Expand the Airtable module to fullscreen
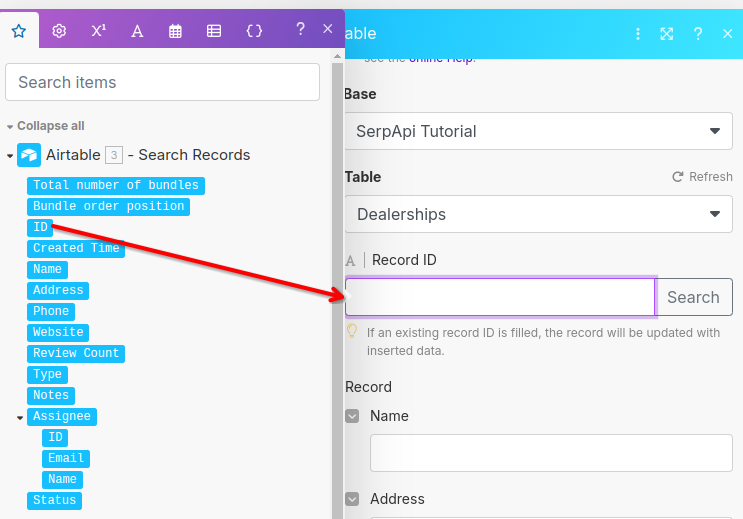Image resolution: width=743 pixels, height=519 pixels. 667,34
